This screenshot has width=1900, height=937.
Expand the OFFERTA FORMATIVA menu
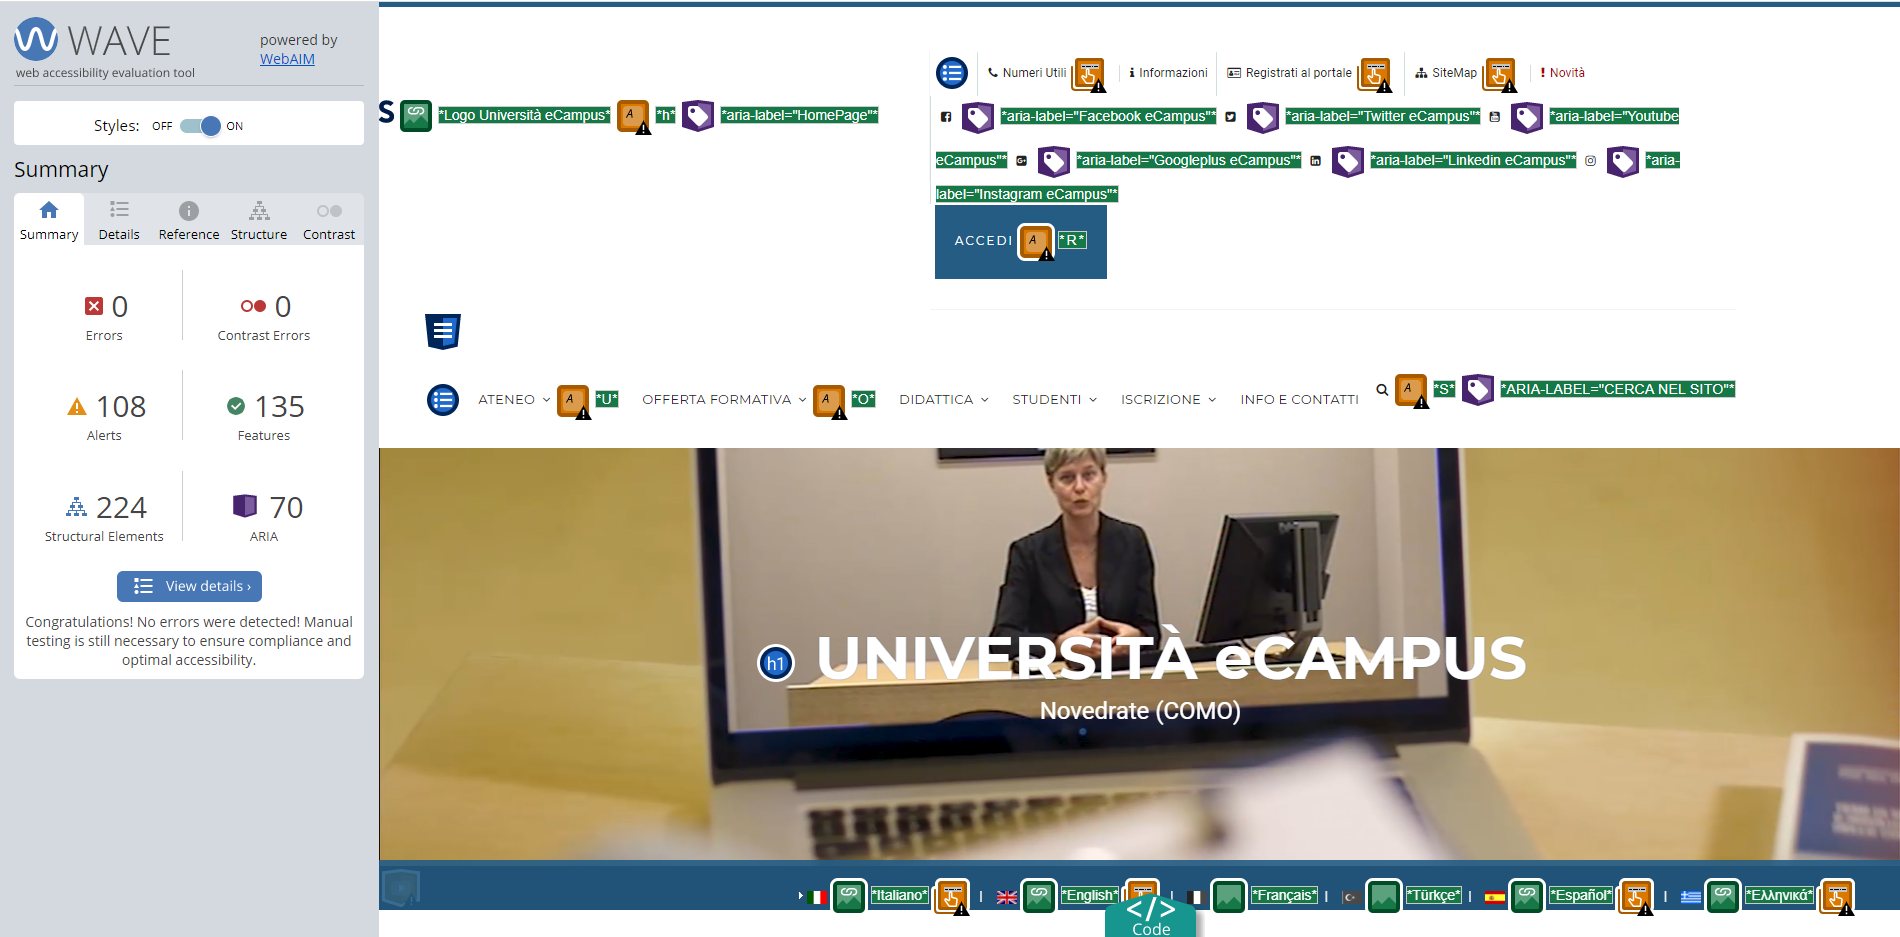coord(724,399)
